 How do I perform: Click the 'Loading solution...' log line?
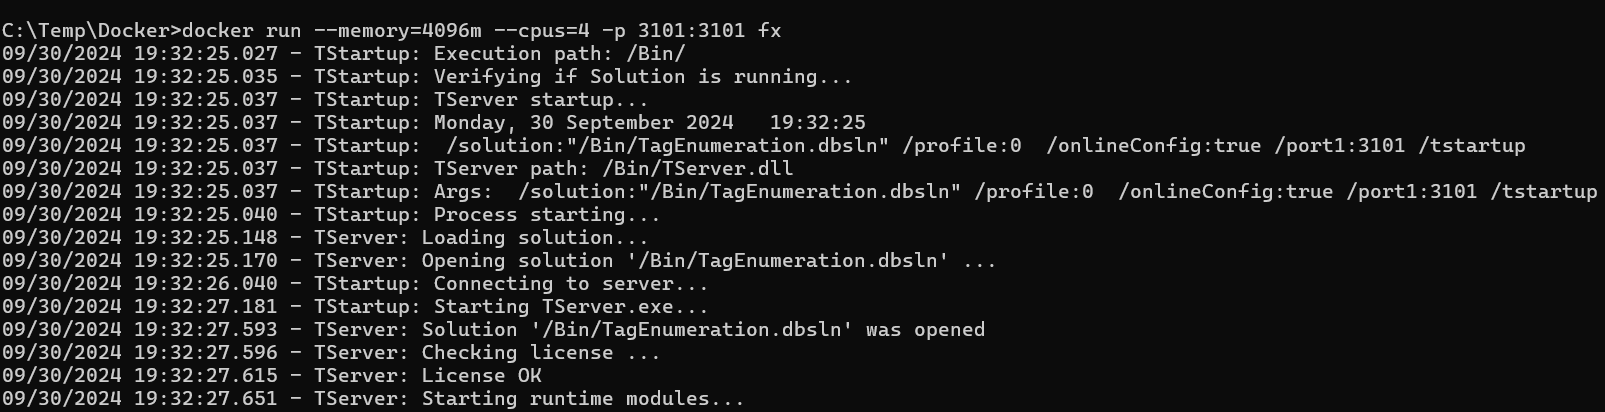325,238
